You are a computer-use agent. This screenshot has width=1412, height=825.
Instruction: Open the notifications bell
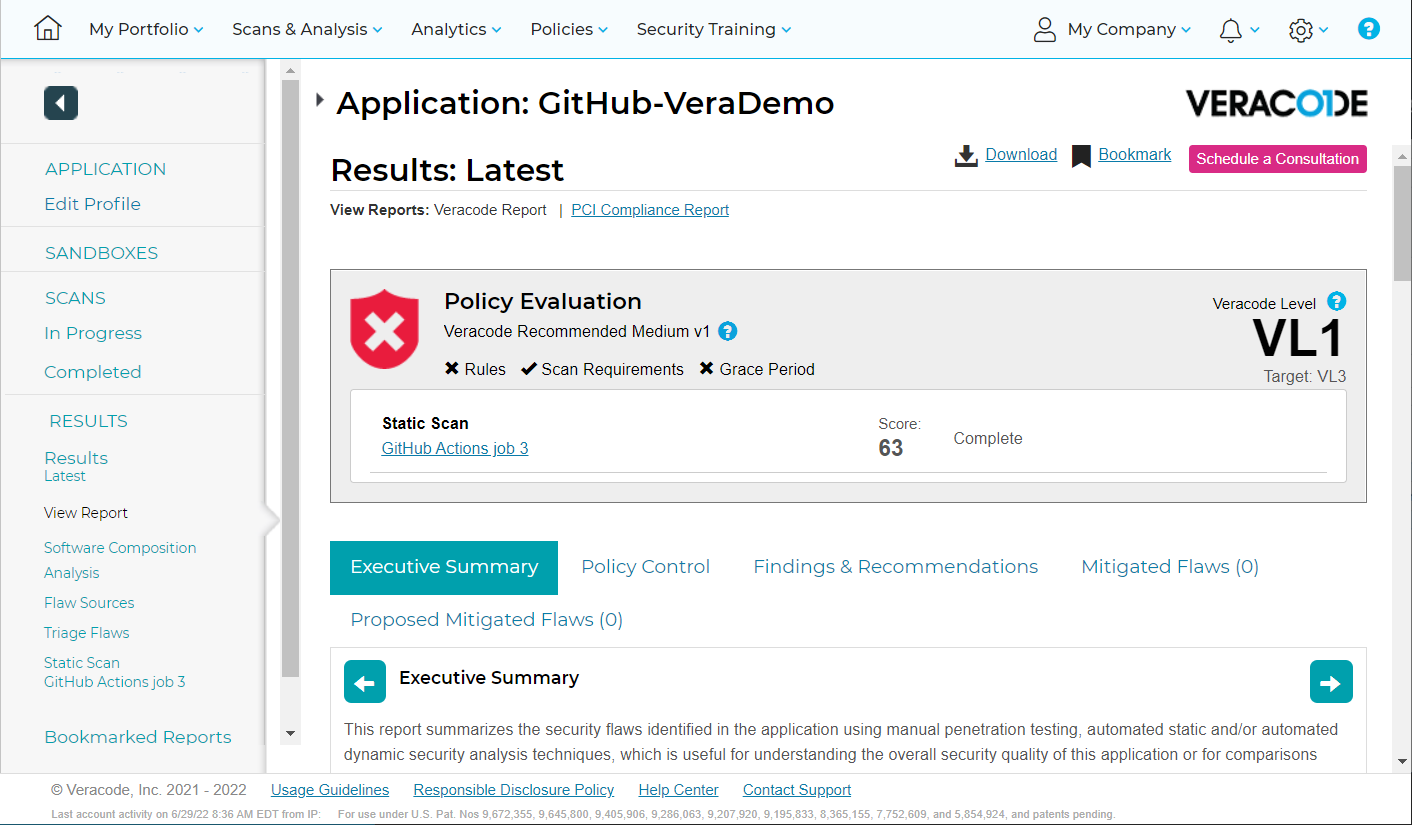tap(1230, 30)
